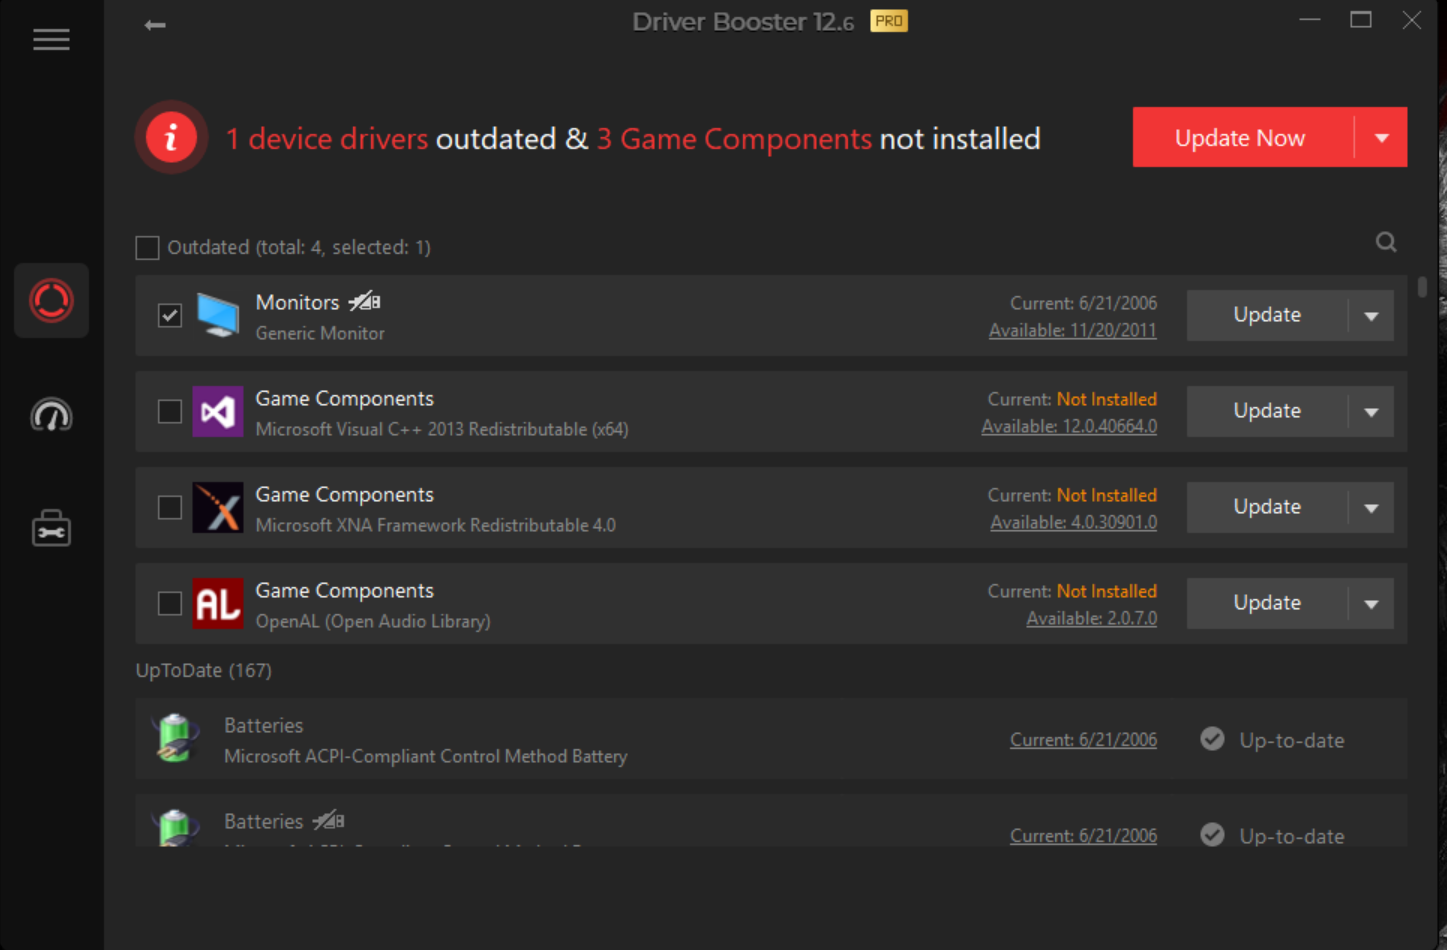Uncheck the Generic Monitor checkbox
The height and width of the screenshot is (950, 1447).
point(170,315)
